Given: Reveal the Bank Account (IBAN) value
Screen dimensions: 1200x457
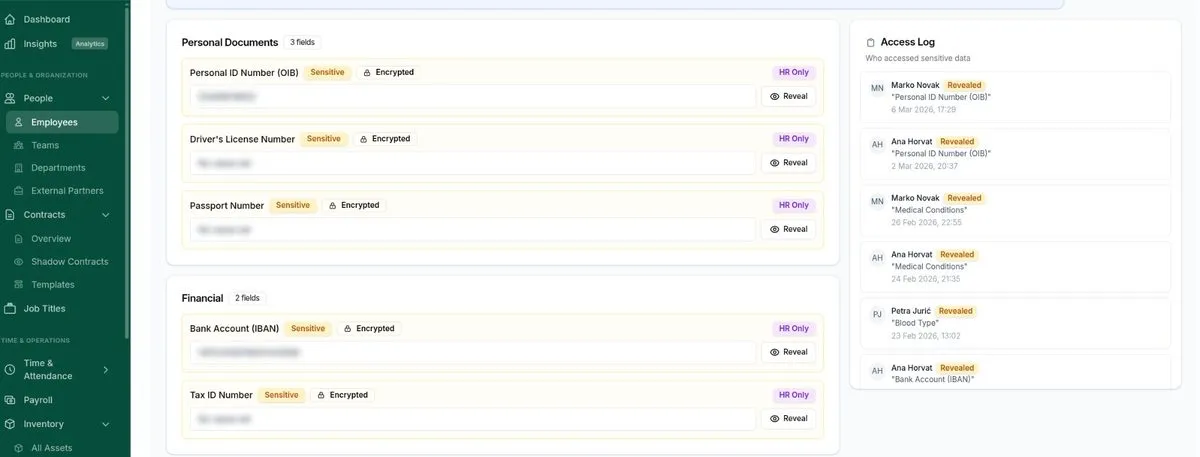Looking at the screenshot, I should tap(788, 352).
